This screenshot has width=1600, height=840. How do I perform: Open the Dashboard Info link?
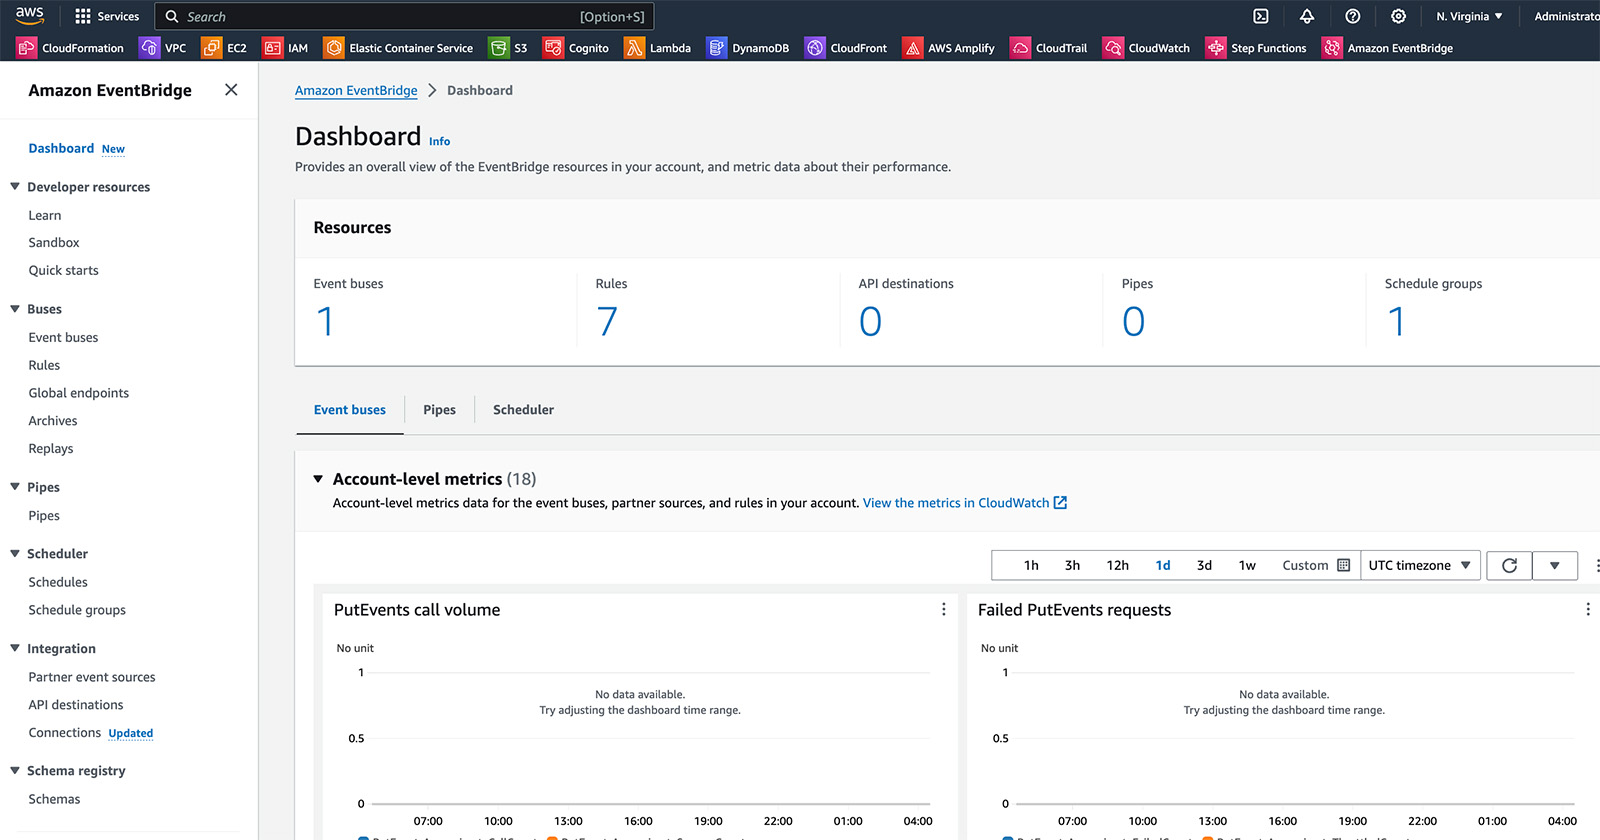click(439, 141)
